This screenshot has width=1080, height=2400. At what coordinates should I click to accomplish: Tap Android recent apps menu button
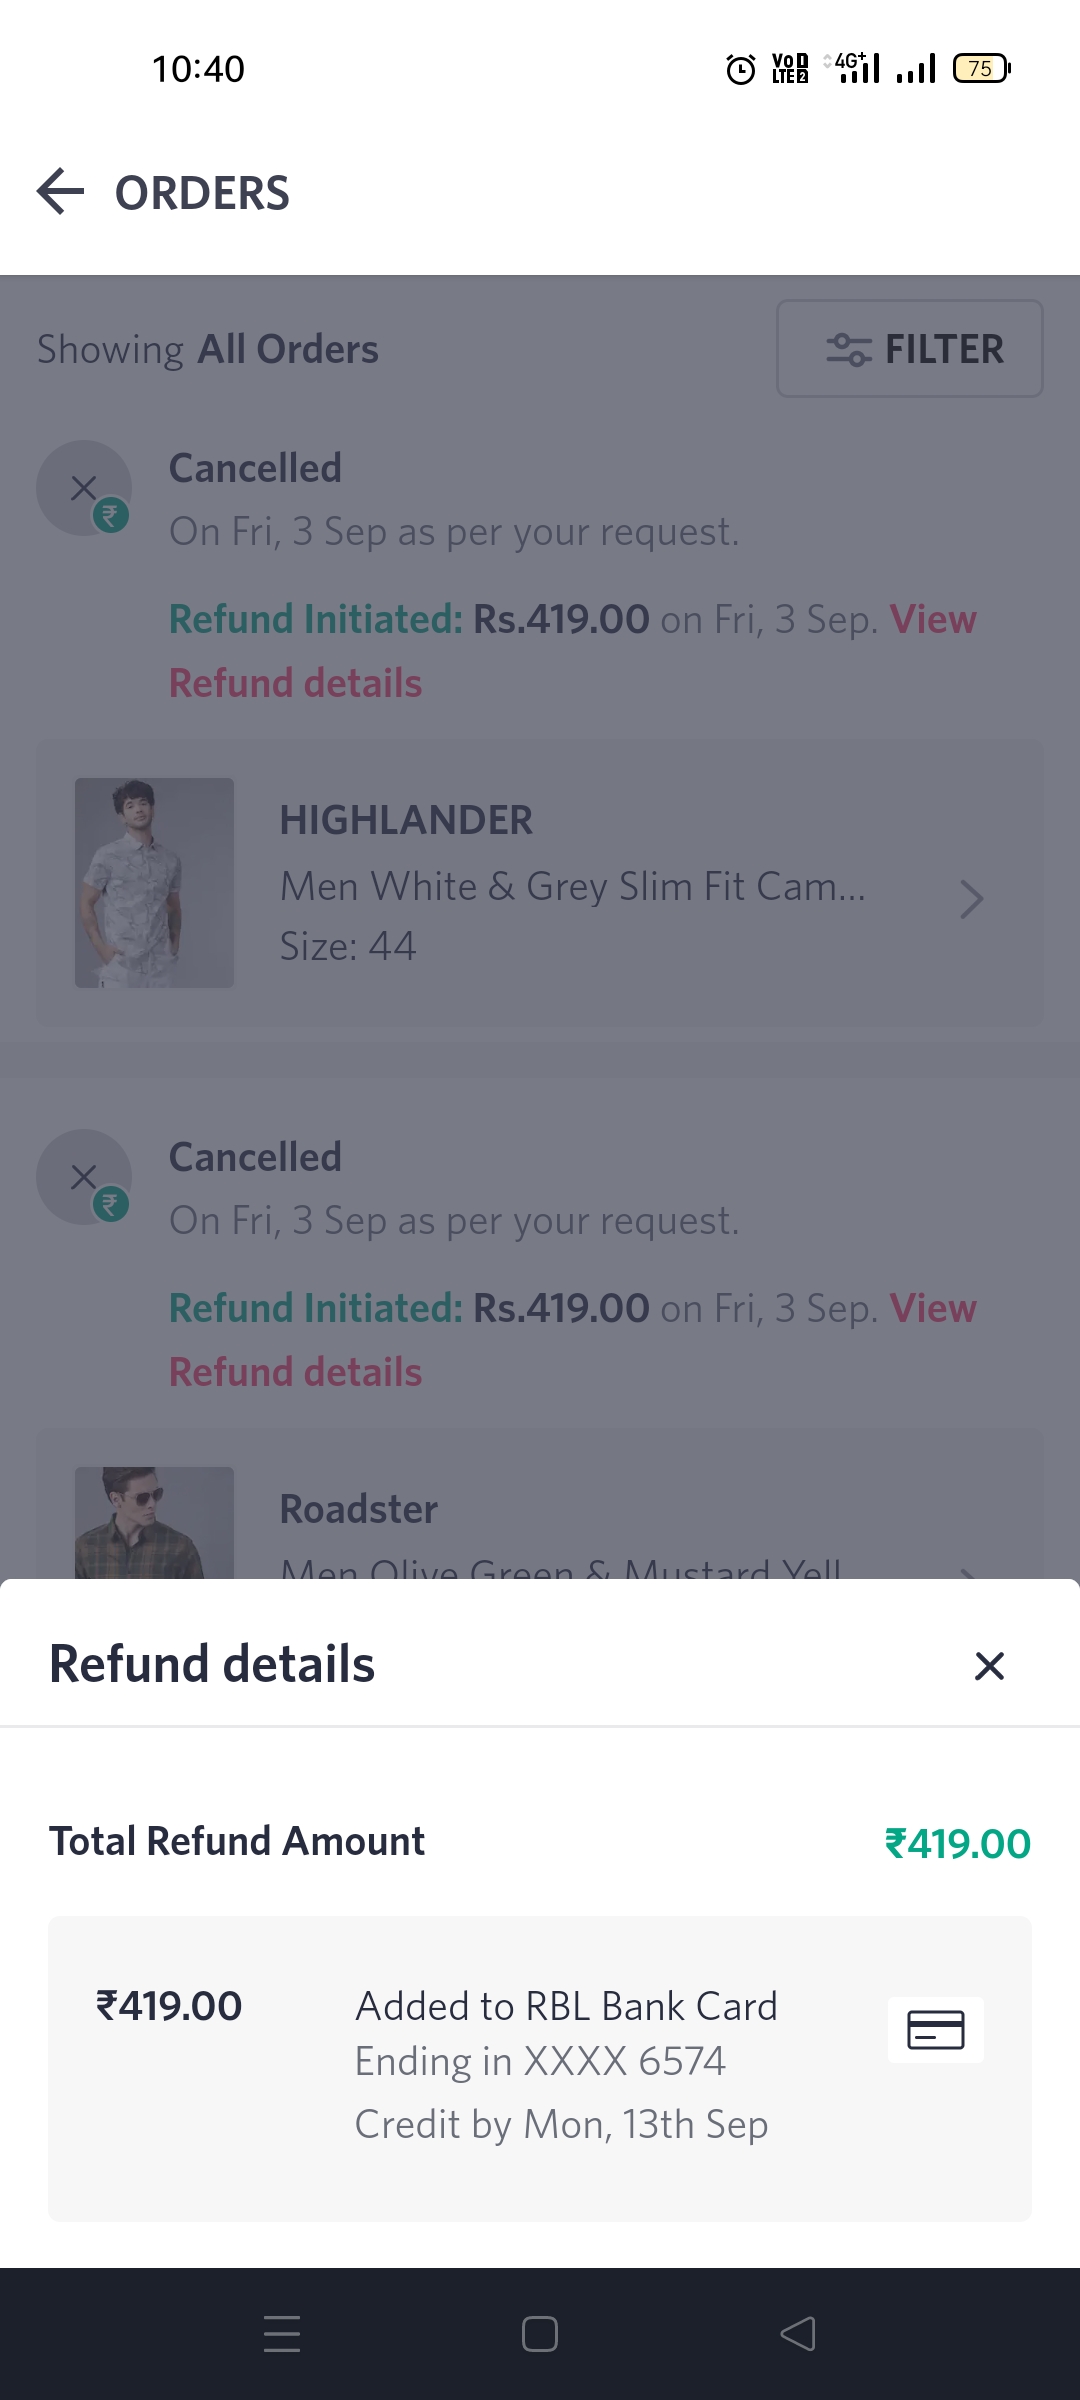(x=282, y=2334)
